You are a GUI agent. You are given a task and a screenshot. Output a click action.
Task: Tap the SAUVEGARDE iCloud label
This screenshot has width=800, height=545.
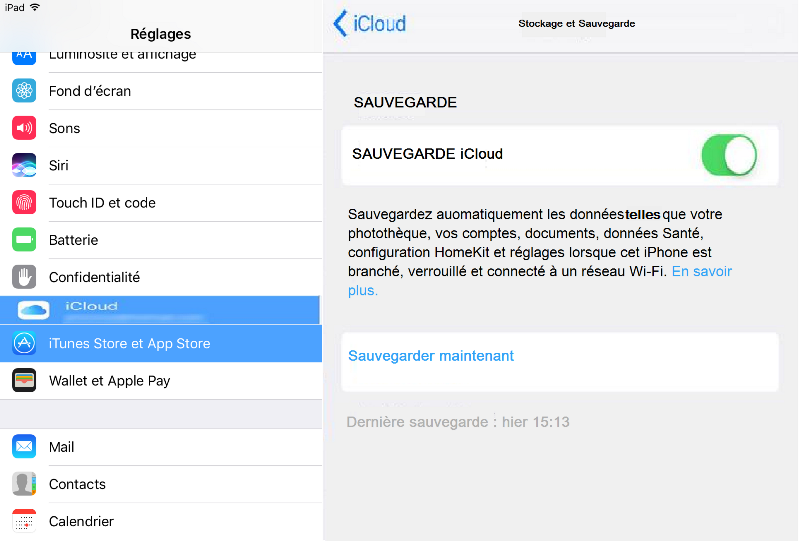(428, 154)
